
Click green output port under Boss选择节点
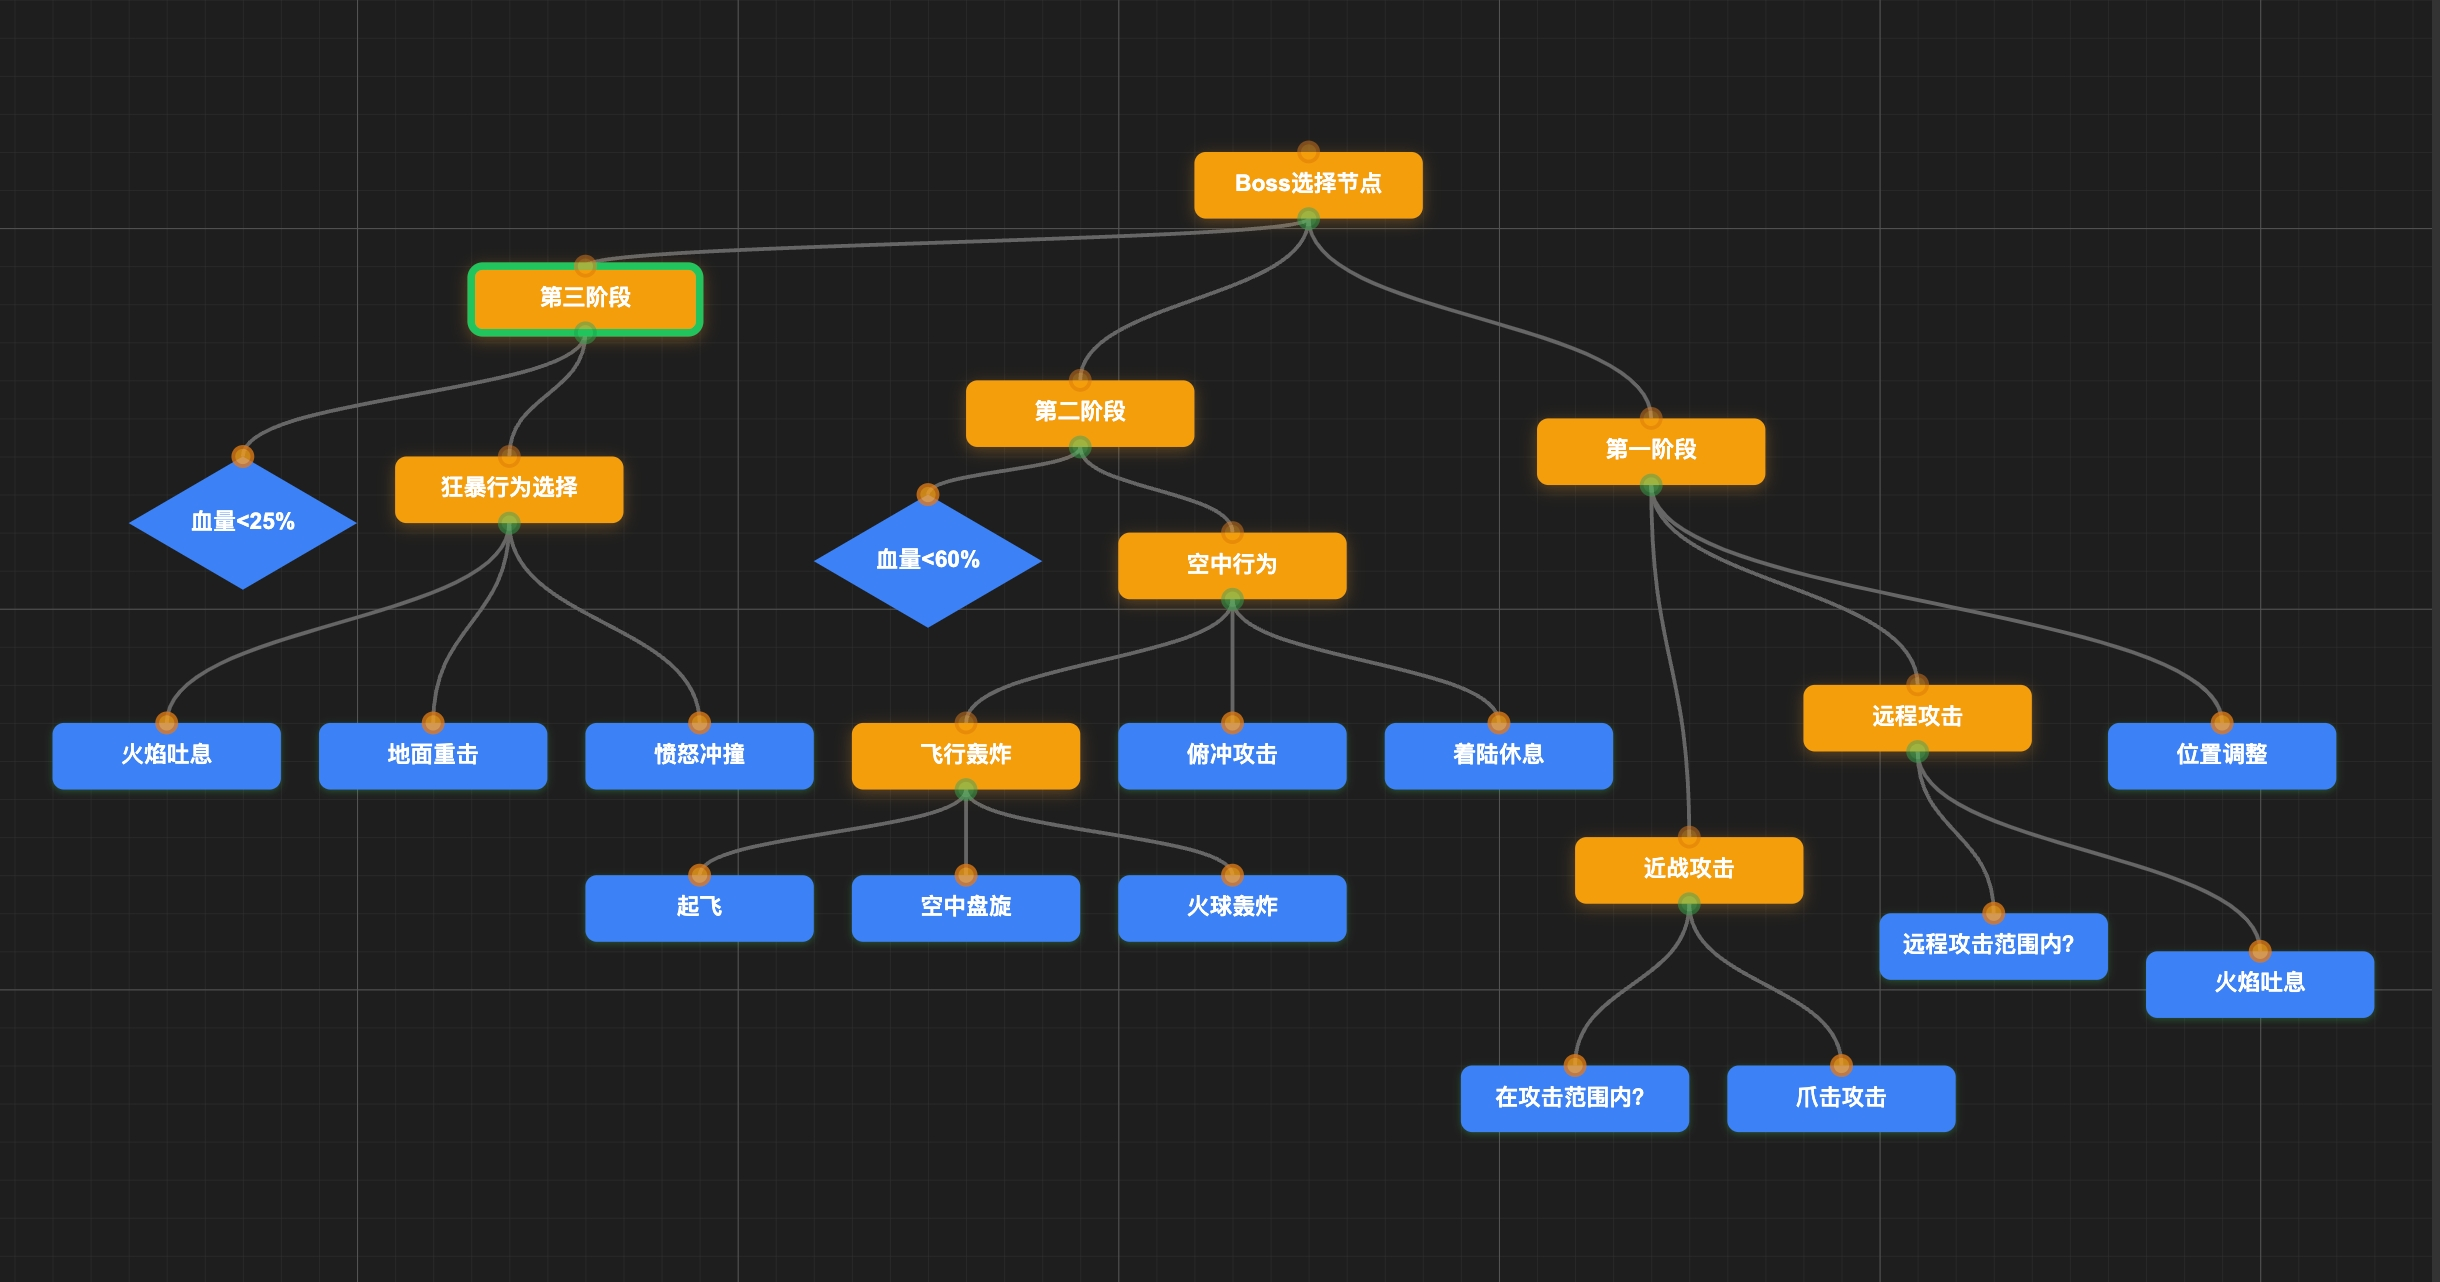point(1308,218)
